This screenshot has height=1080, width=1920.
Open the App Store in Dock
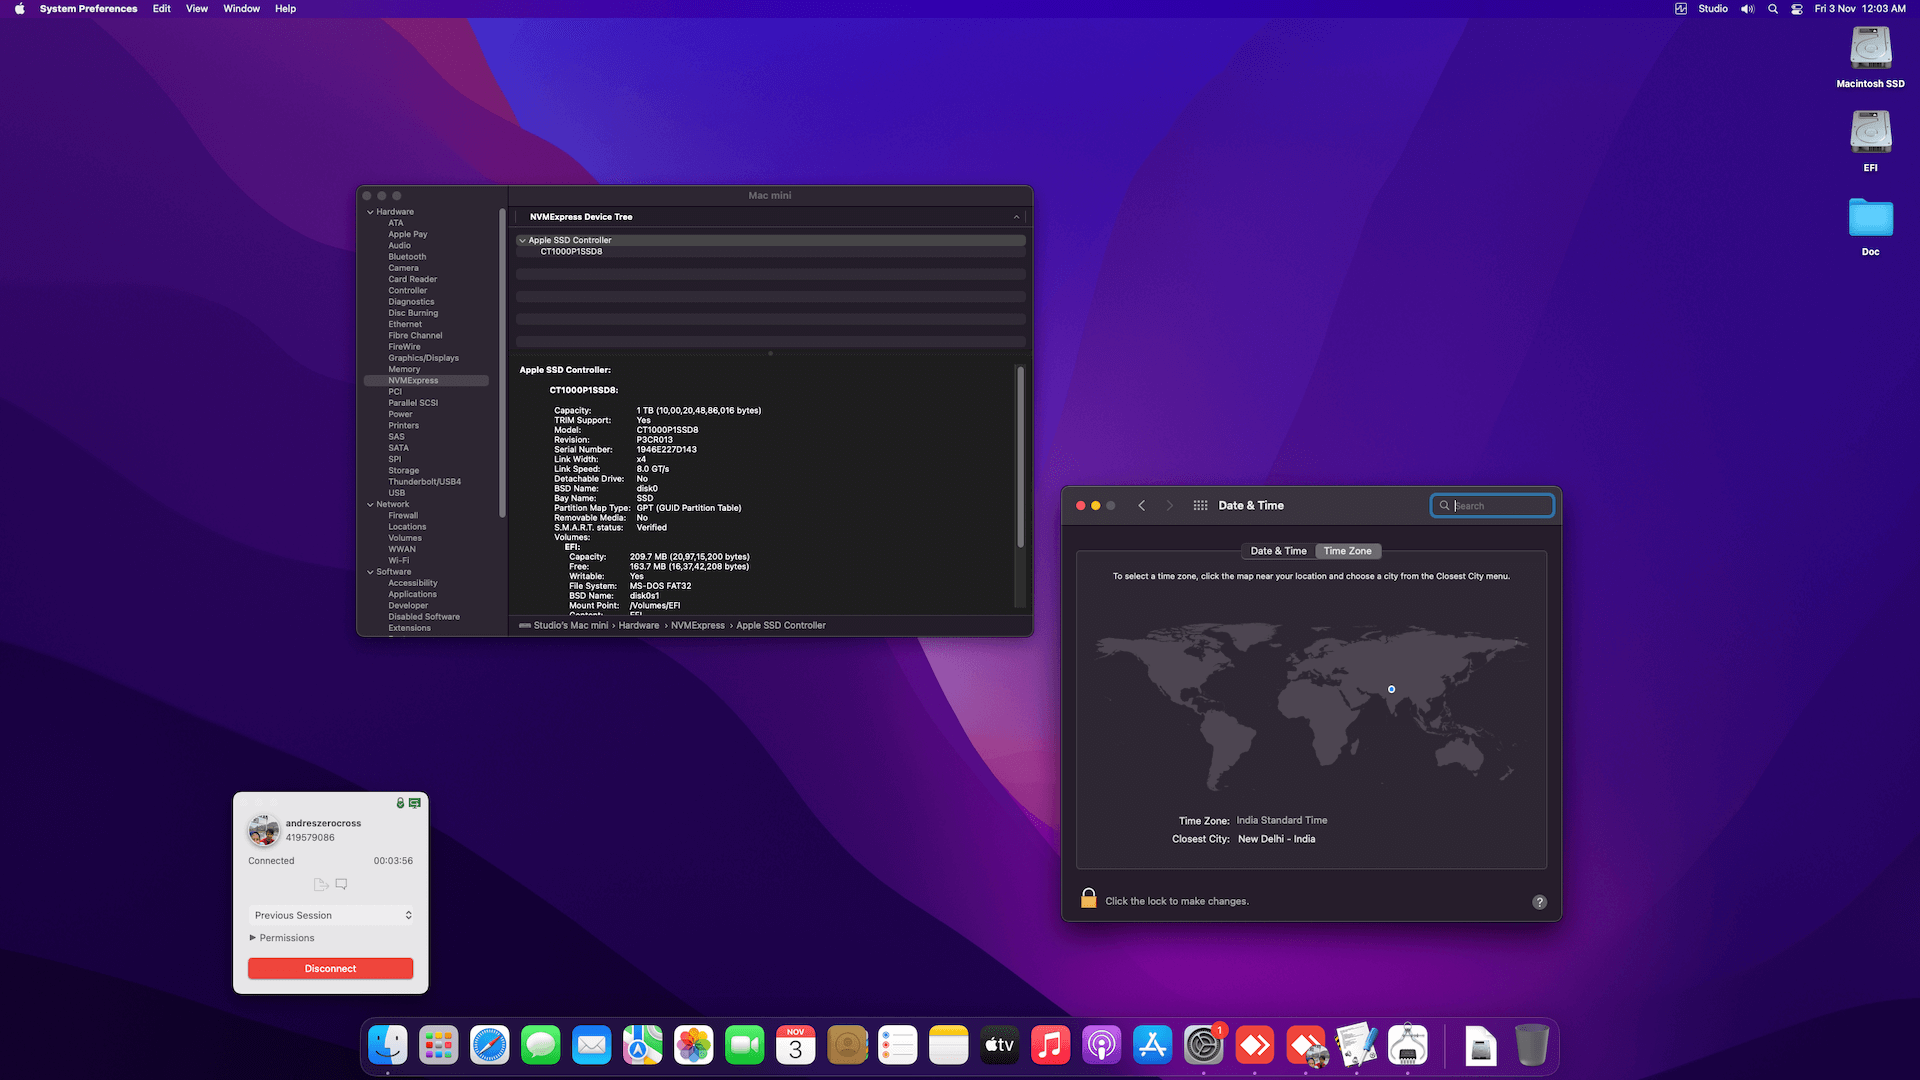click(x=1153, y=1046)
